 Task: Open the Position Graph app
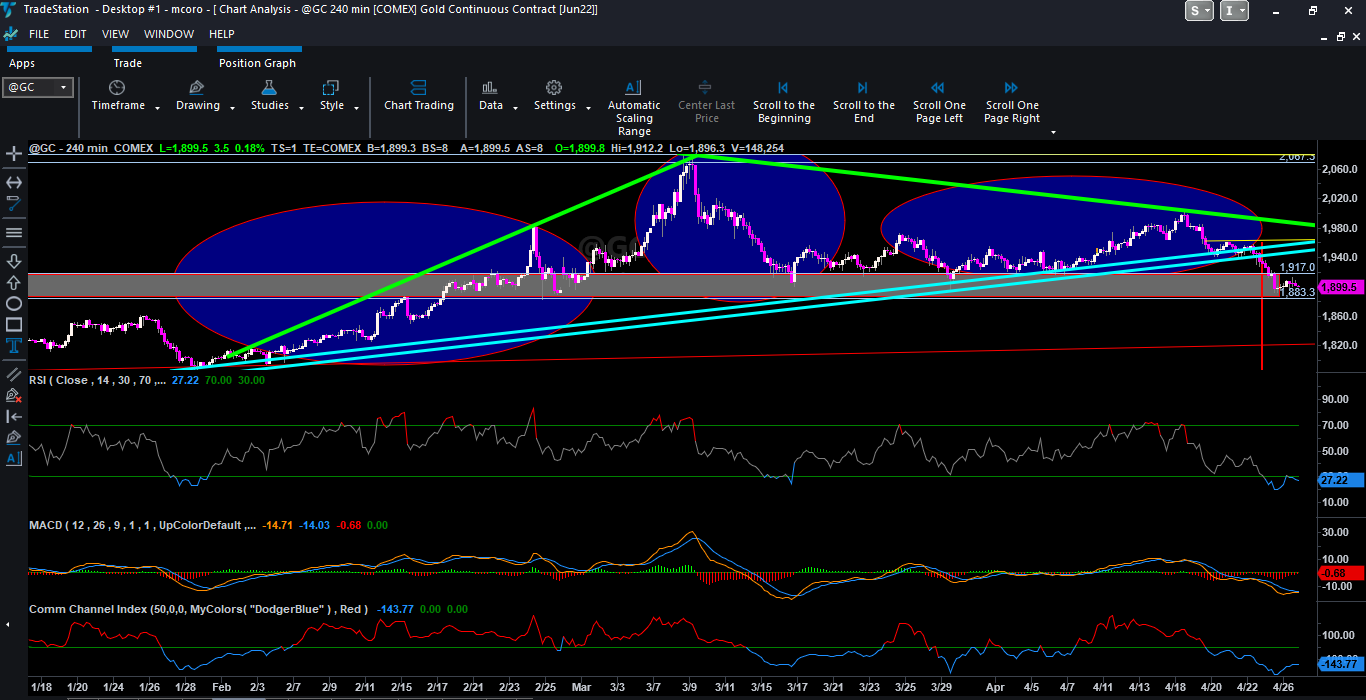point(257,63)
